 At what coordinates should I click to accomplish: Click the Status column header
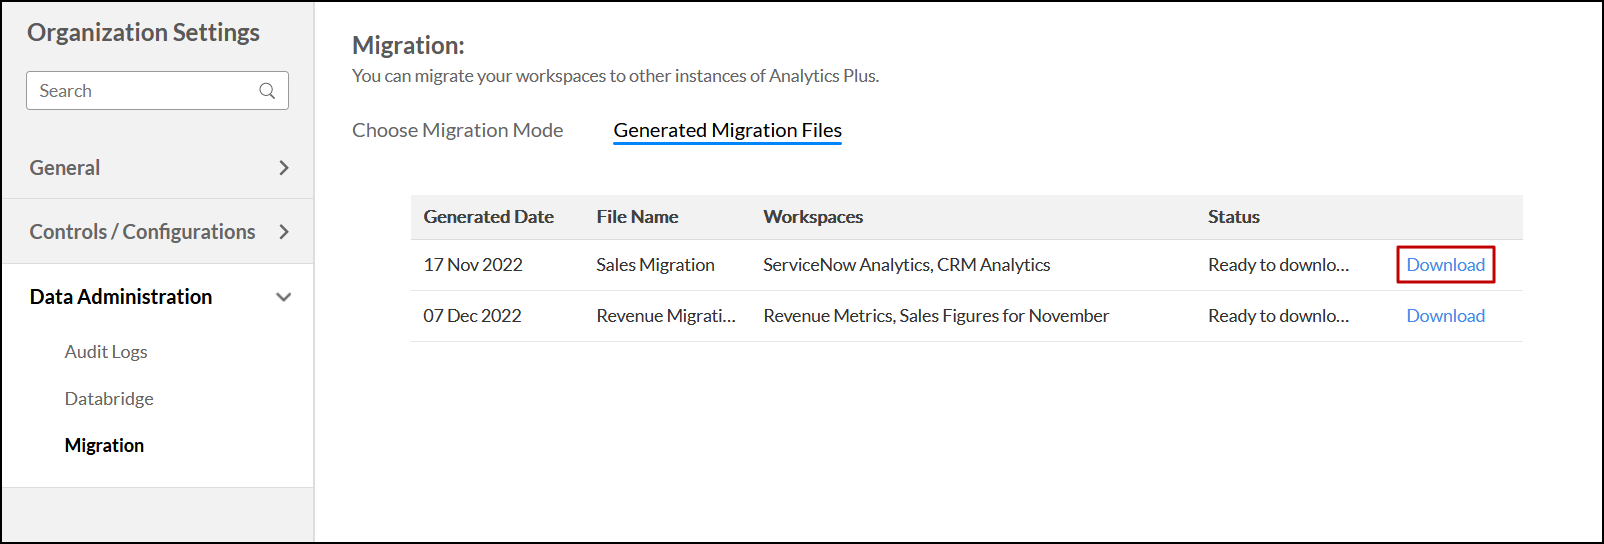(x=1233, y=217)
